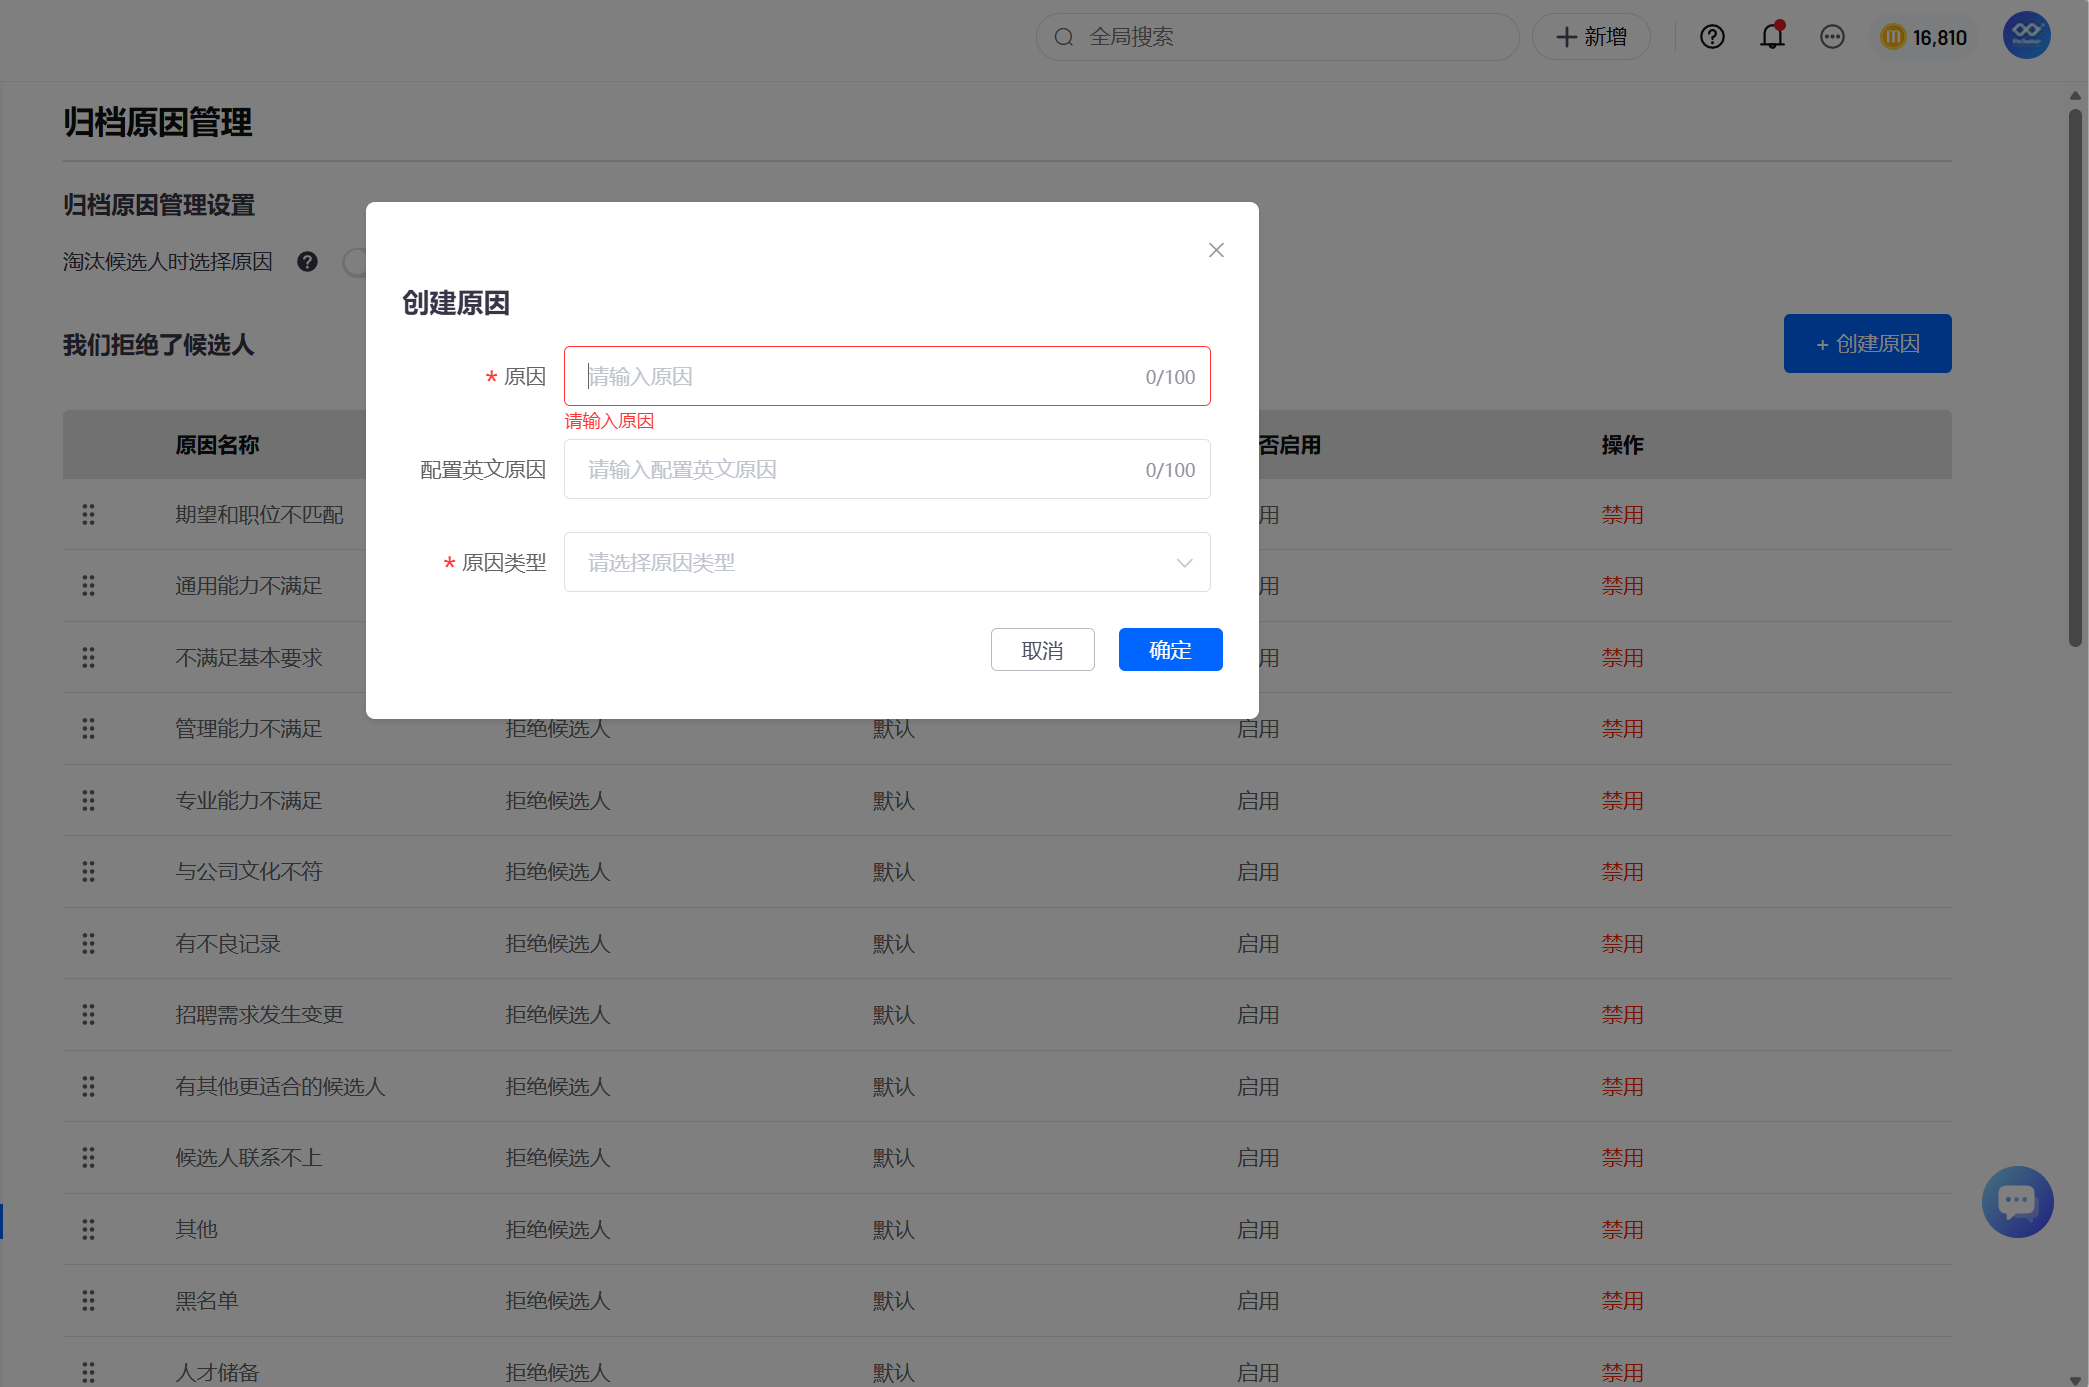Click the 原因名称 column header

[x=217, y=444]
